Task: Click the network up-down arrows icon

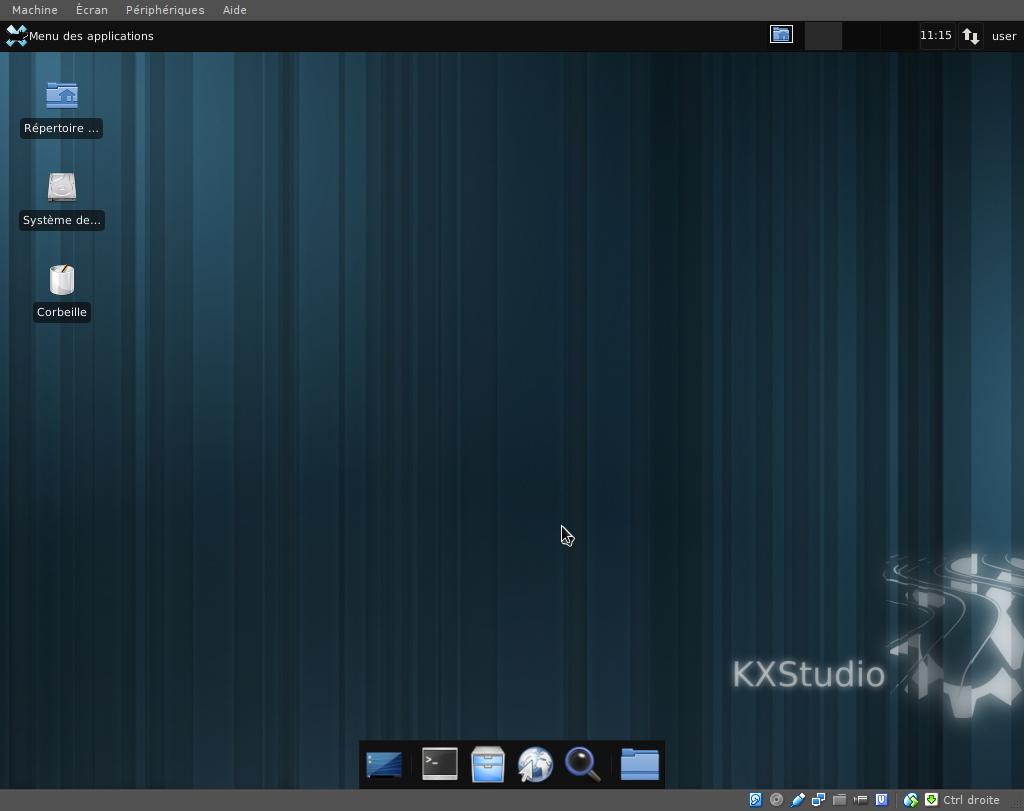Action: tap(970, 36)
